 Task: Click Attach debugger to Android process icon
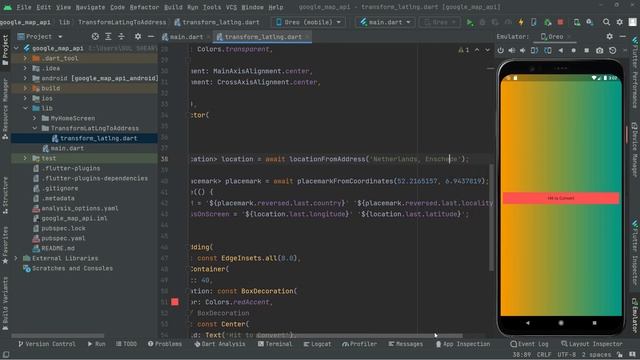[x=548, y=22]
